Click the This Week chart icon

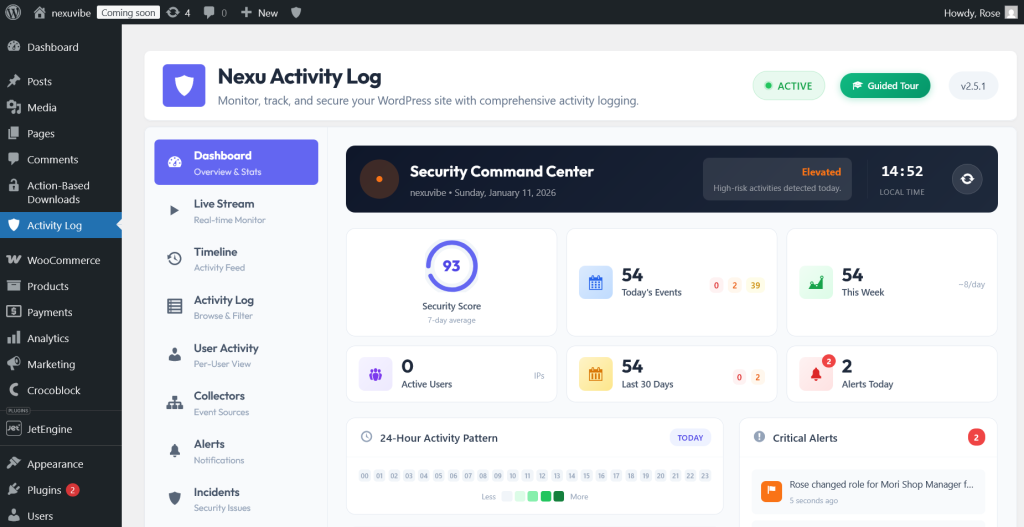[x=816, y=283]
